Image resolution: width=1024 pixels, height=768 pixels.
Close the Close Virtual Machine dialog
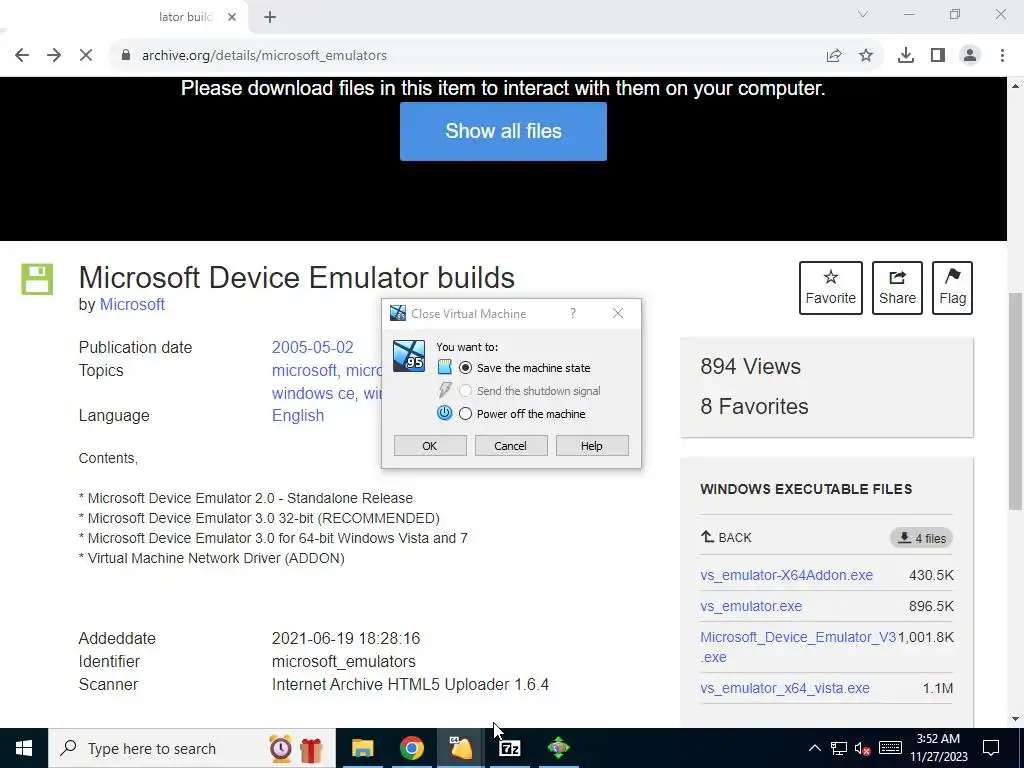618,313
